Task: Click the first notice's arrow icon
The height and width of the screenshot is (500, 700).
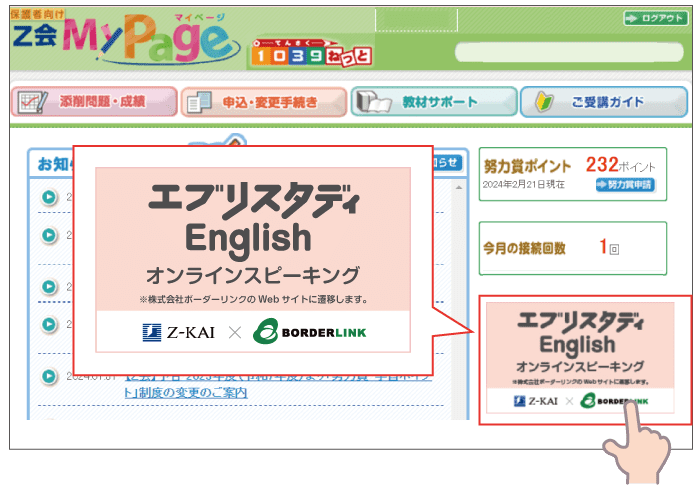Action: point(50,197)
